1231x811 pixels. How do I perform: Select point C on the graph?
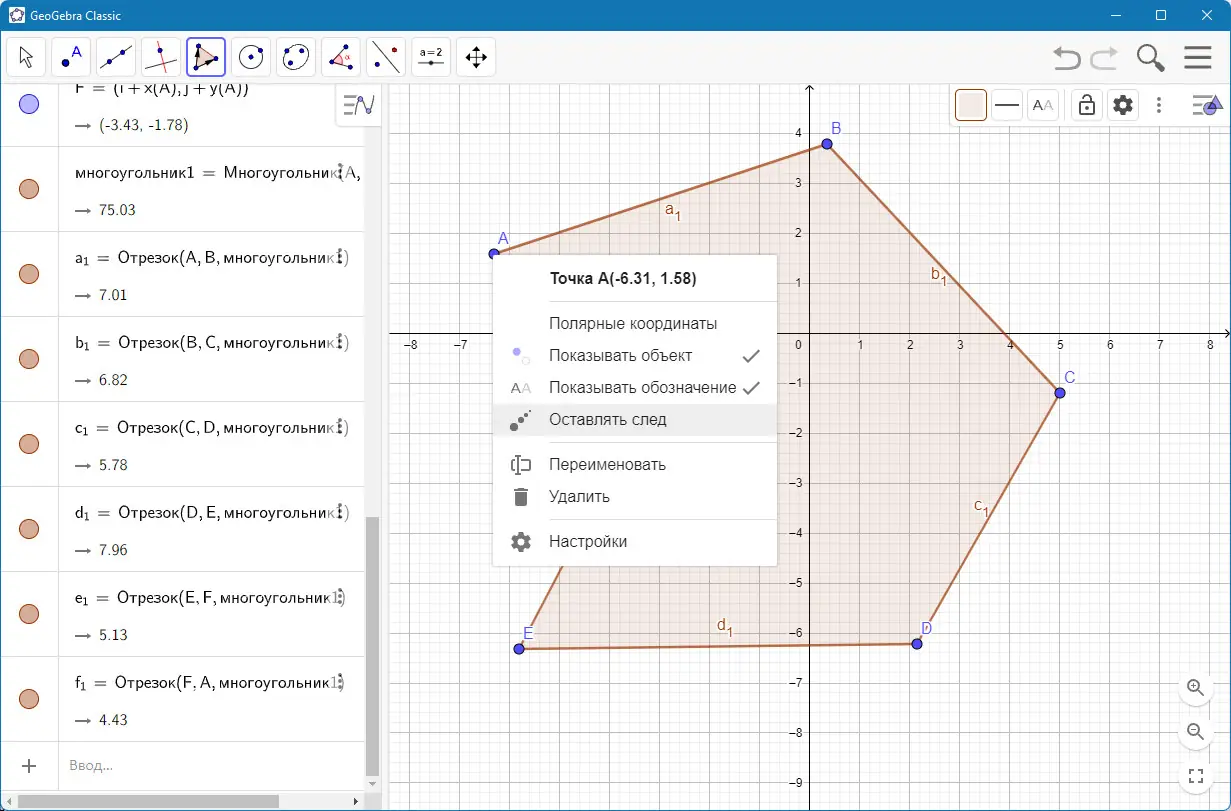[x=1060, y=393]
